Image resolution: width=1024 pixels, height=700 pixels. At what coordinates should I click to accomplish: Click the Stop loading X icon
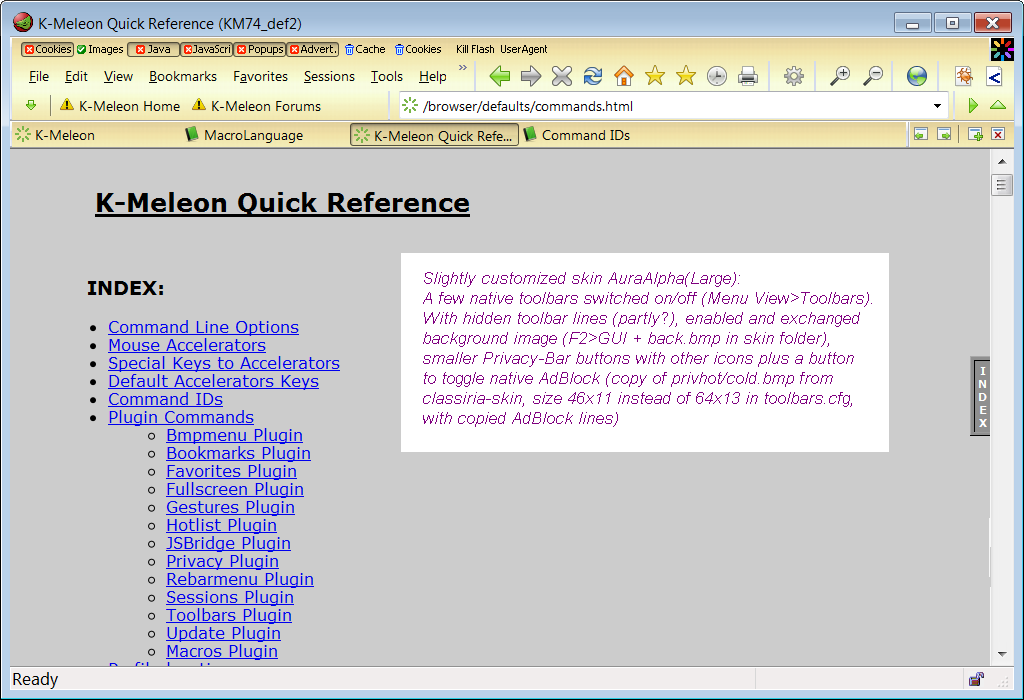[562, 76]
